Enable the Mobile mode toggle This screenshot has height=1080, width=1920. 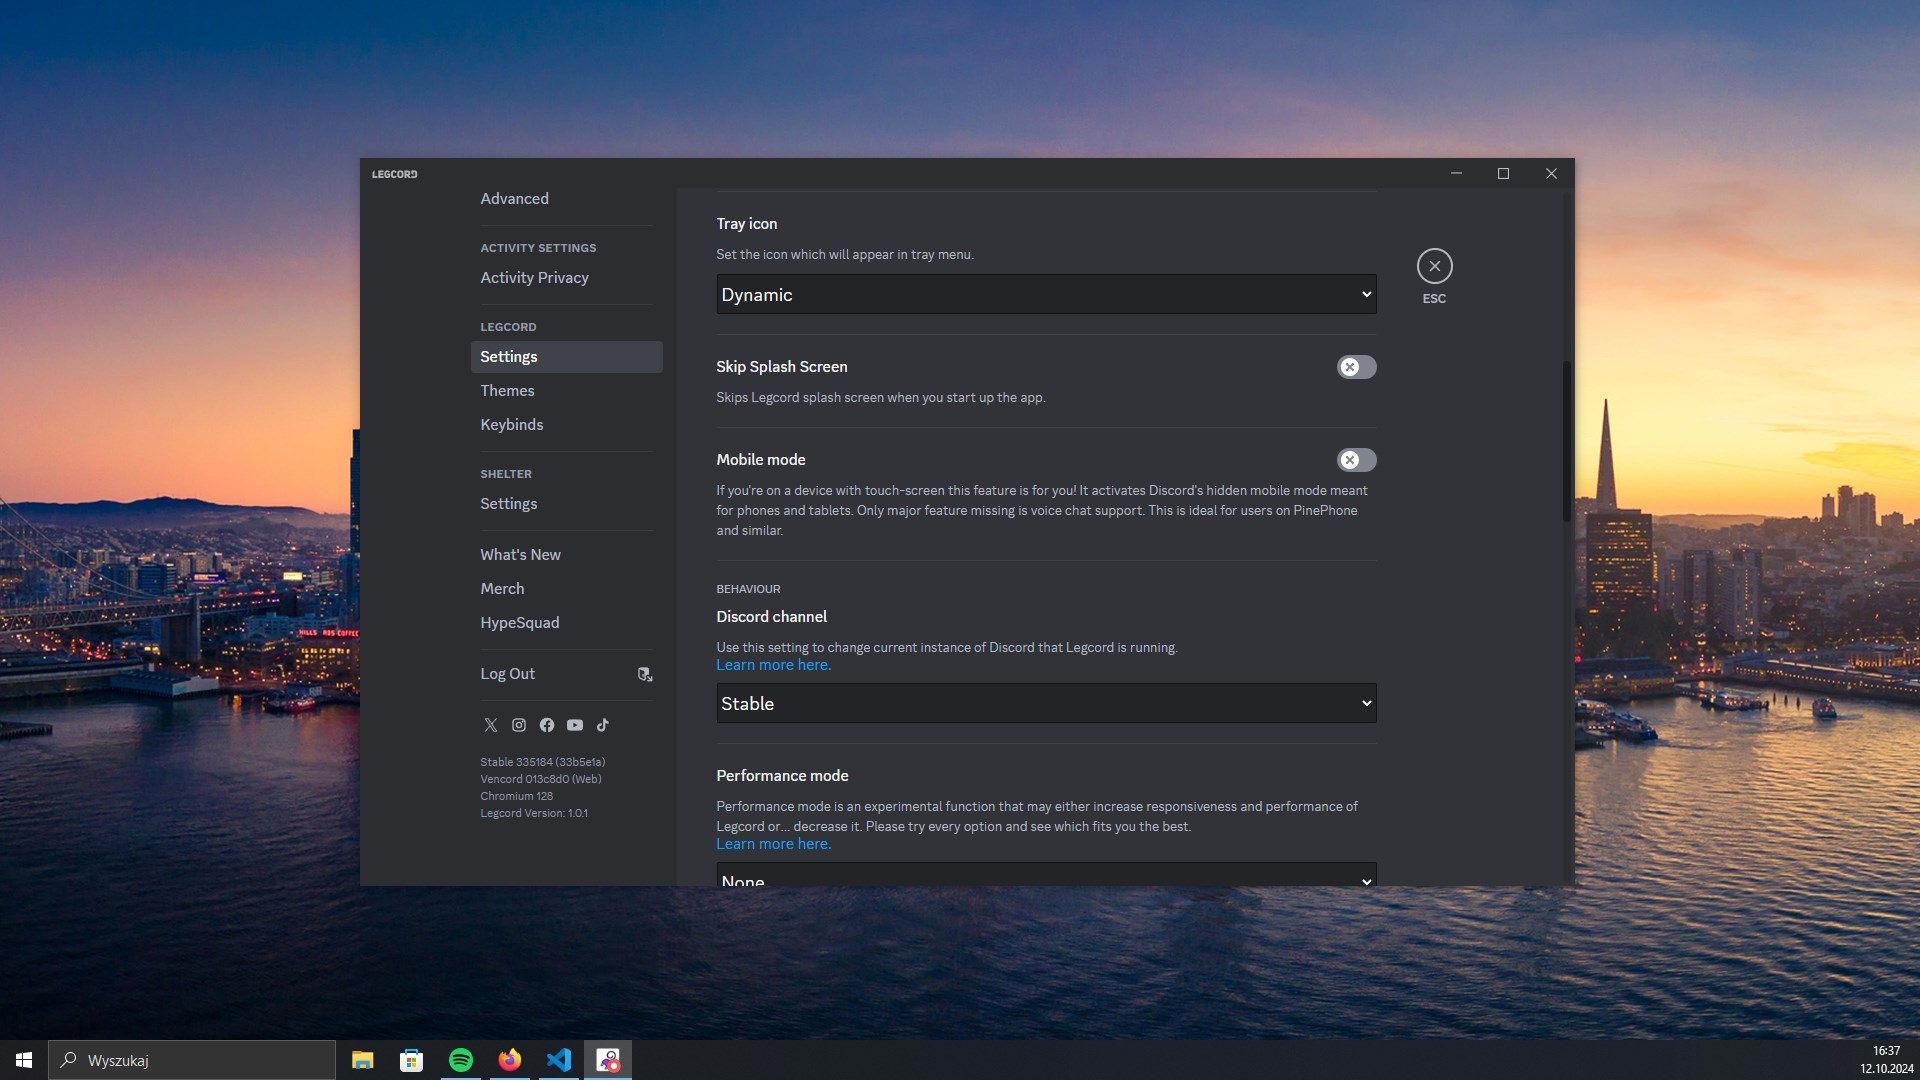pos(1355,460)
